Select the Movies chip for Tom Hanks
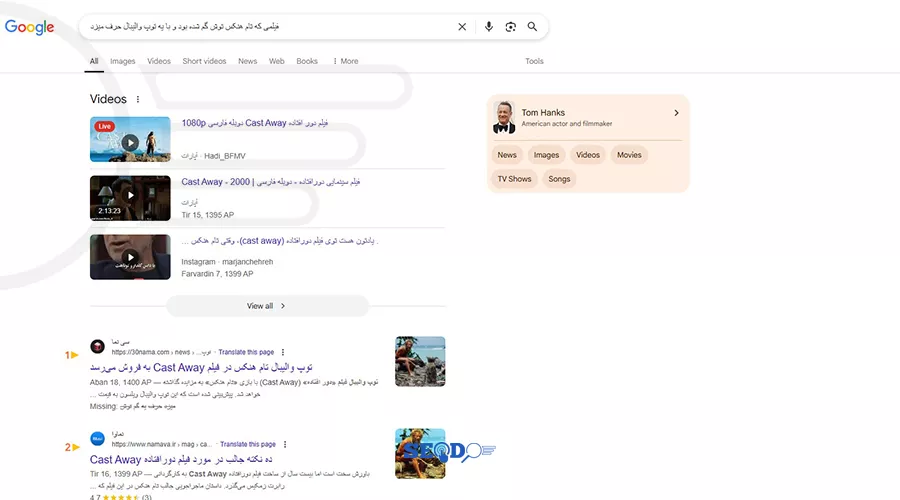The height and width of the screenshot is (500, 900). 629,155
